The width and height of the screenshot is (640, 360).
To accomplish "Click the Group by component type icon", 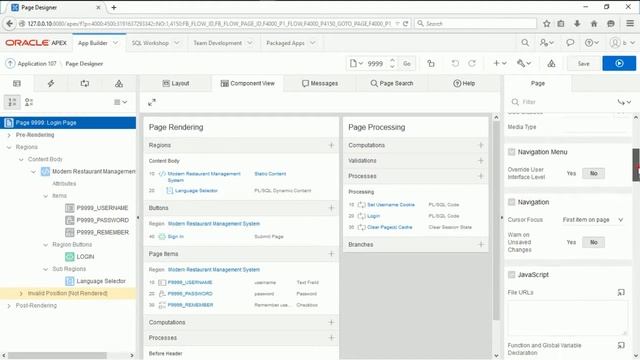I will coord(29,102).
